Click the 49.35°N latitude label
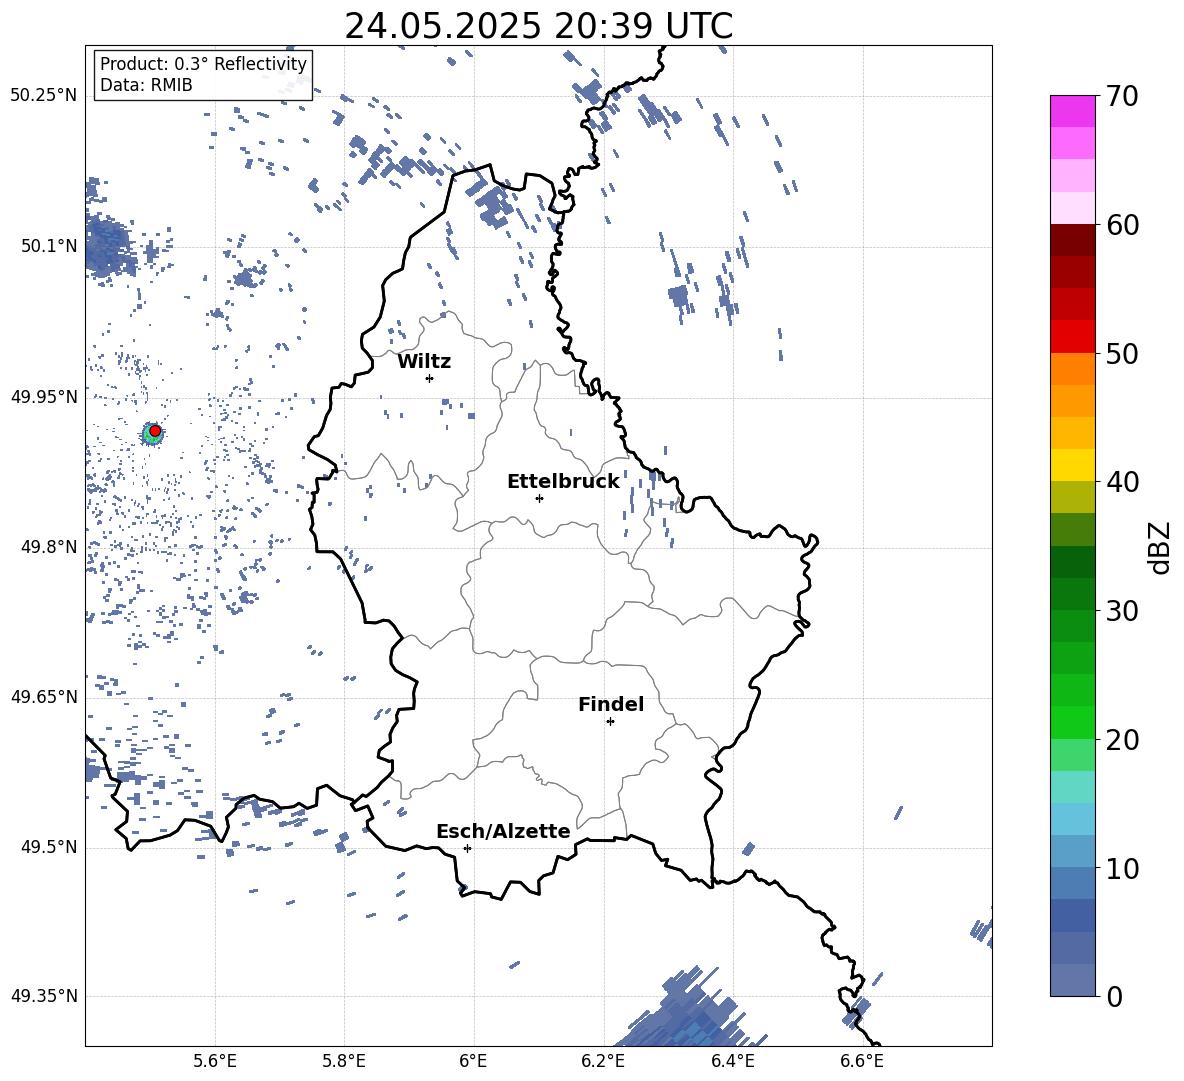 pyautogui.click(x=44, y=996)
